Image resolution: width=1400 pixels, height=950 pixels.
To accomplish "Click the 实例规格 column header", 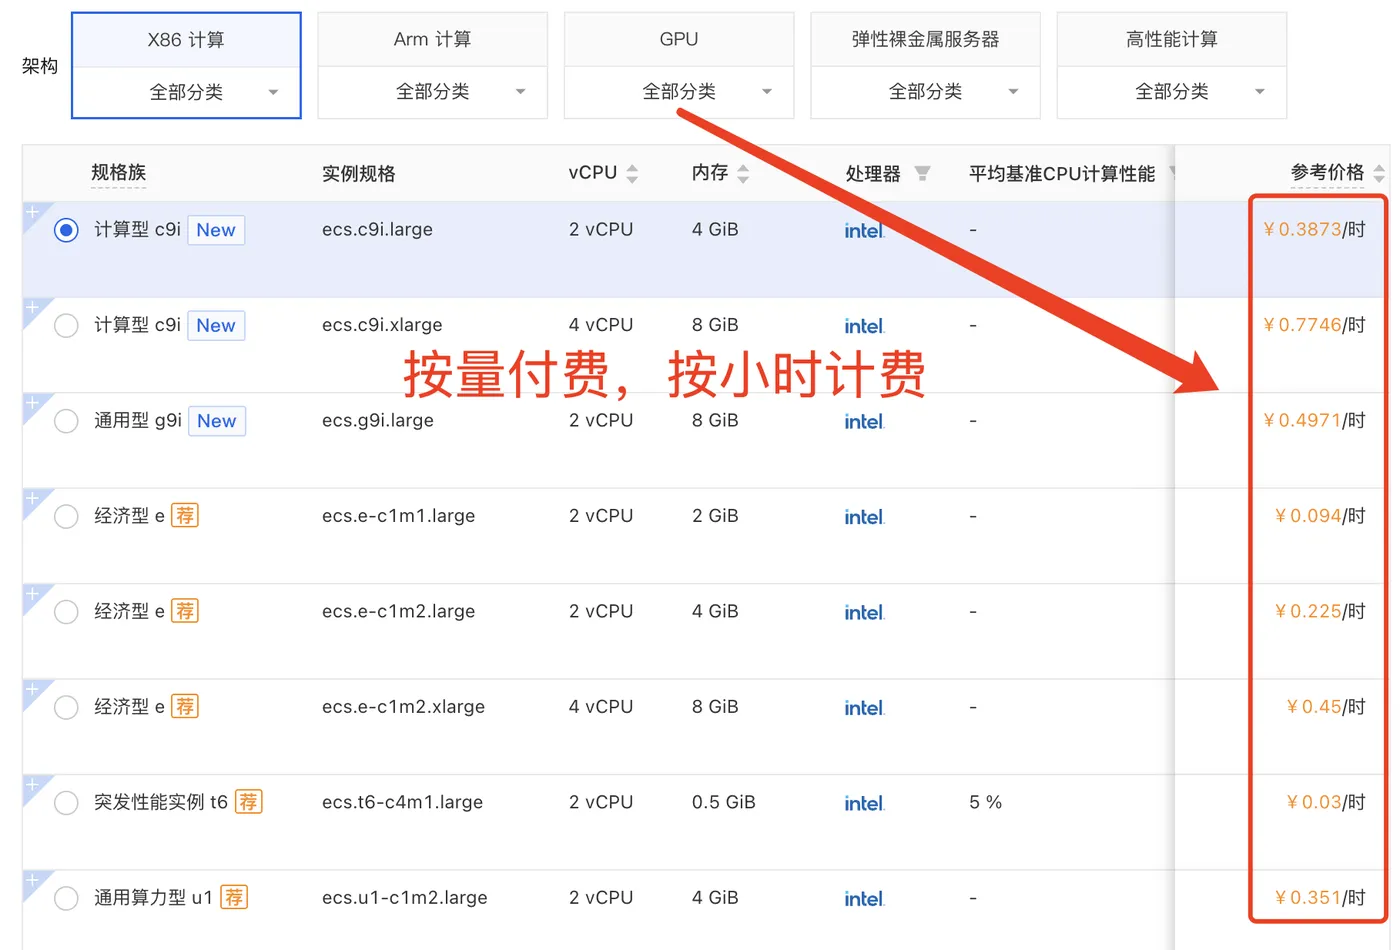I will coord(358,174).
